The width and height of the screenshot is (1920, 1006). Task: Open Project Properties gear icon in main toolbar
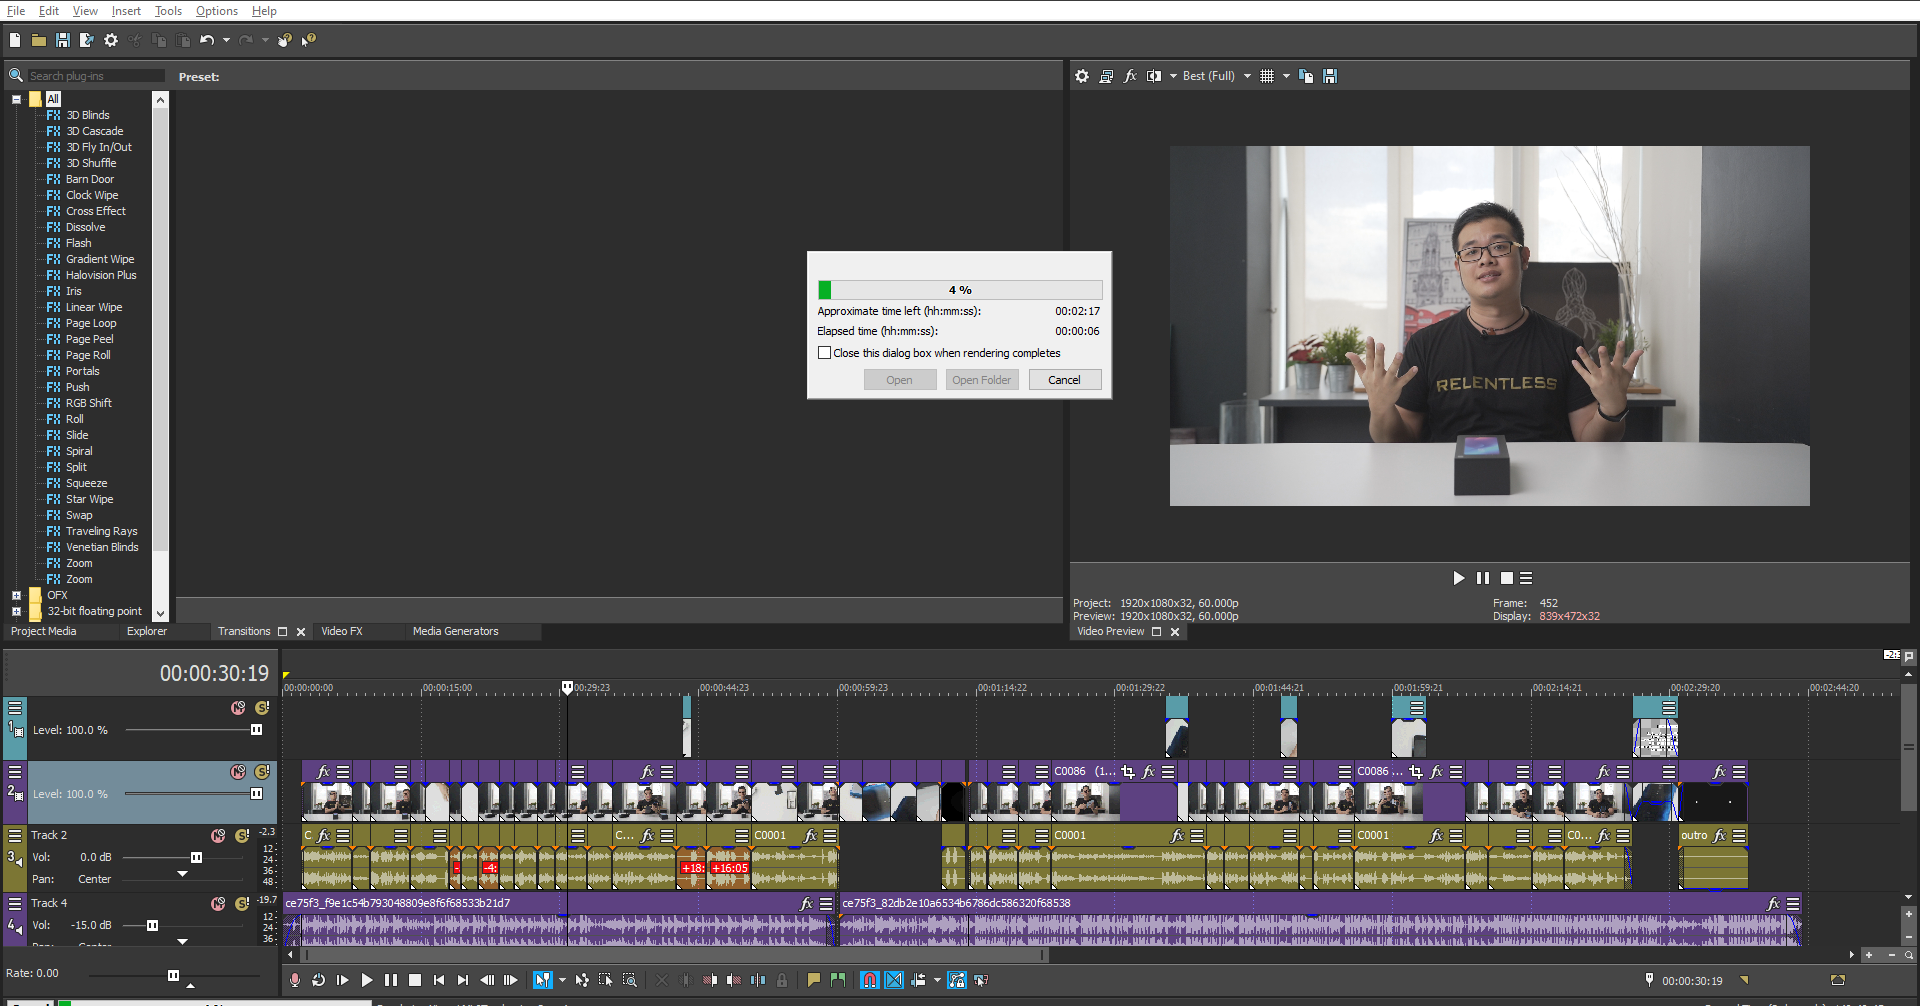point(111,40)
